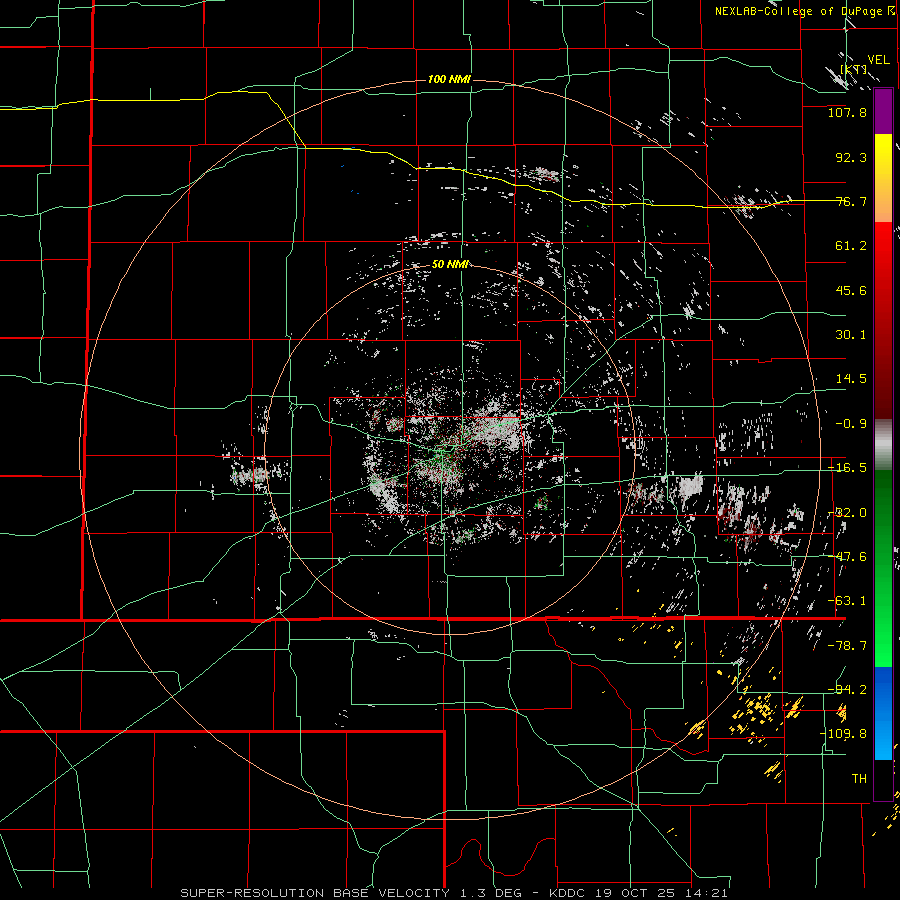Select the 61.2 value on the velocity scale
The height and width of the screenshot is (900, 900).
(x=851, y=246)
